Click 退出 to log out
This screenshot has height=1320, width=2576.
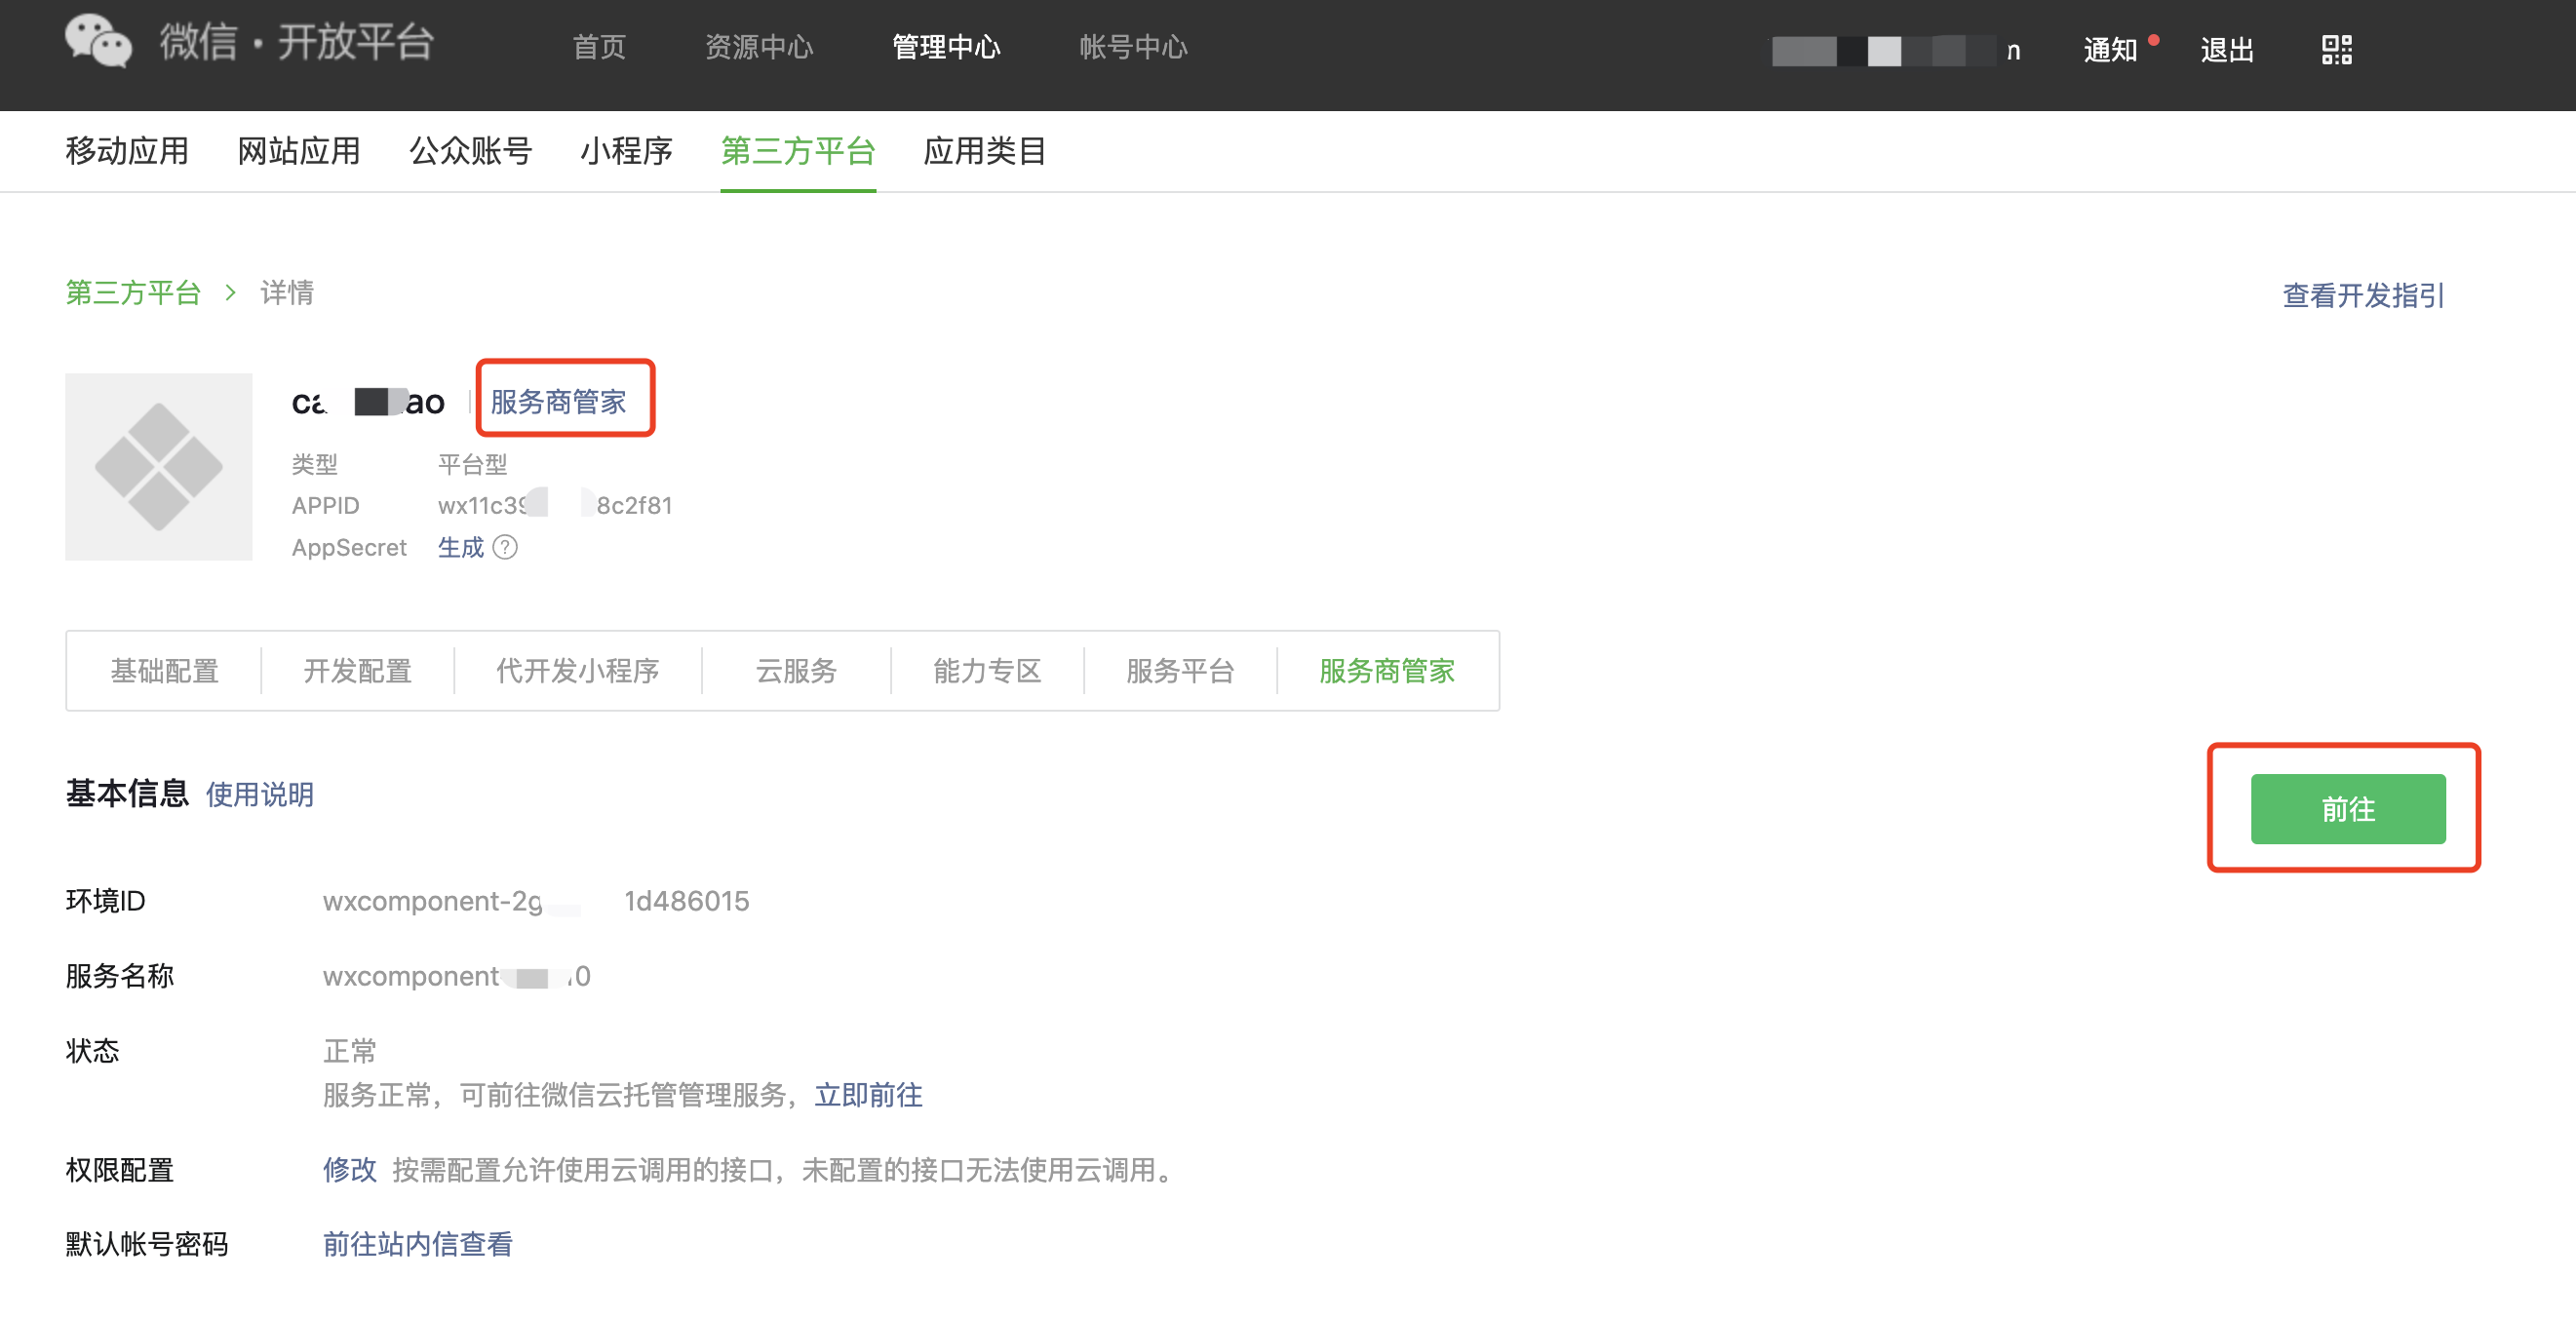coord(2227,49)
